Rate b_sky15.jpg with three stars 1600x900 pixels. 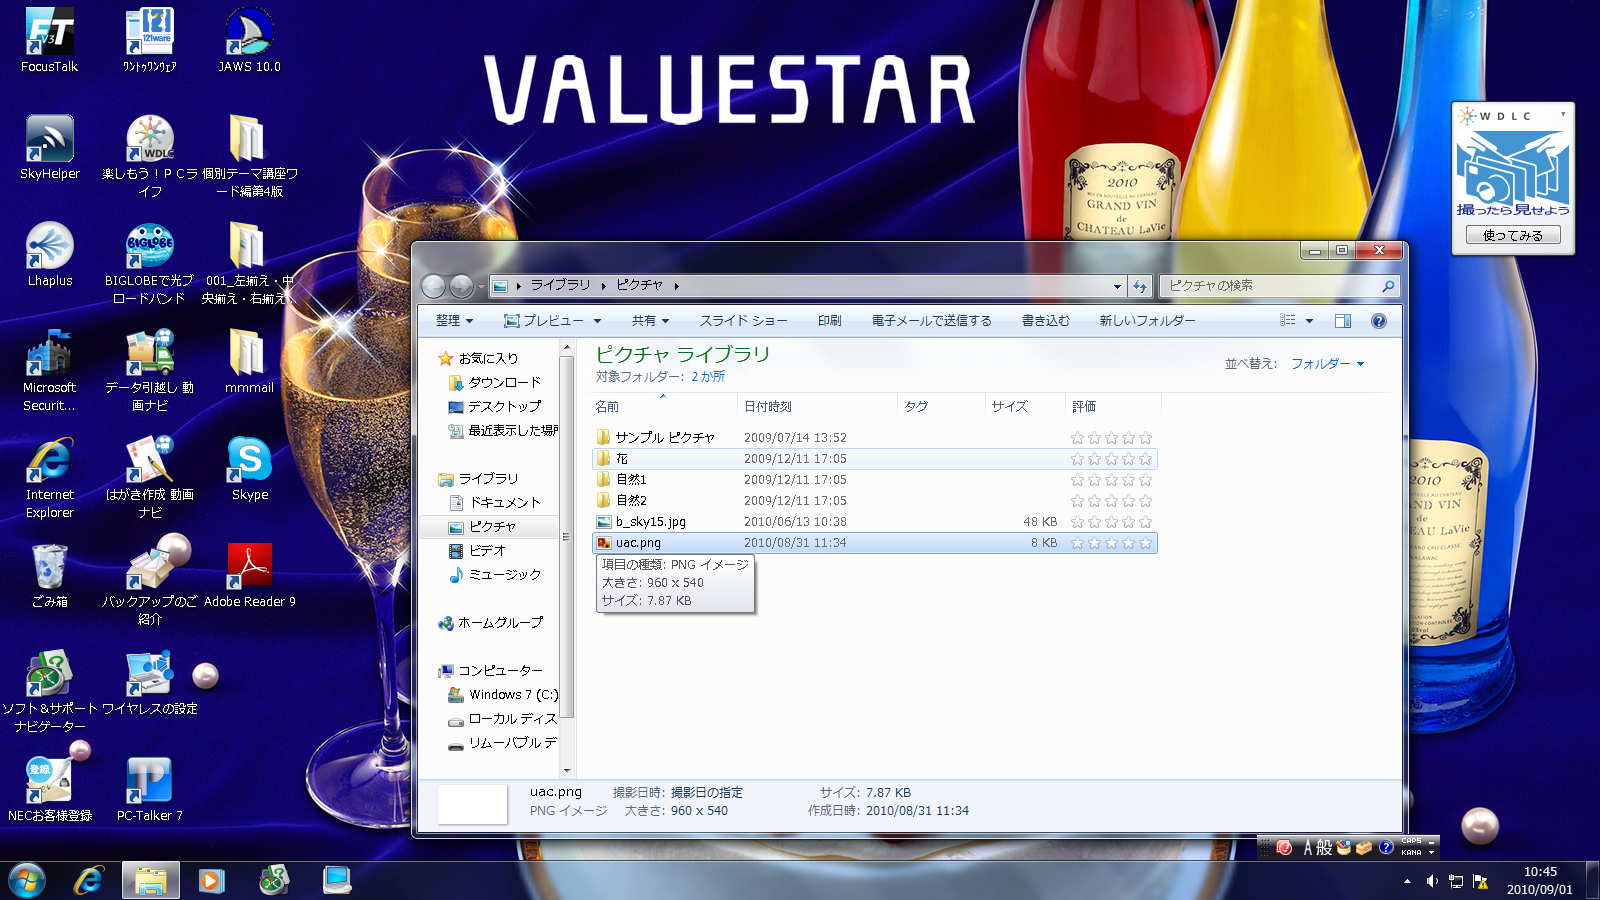coord(1111,522)
